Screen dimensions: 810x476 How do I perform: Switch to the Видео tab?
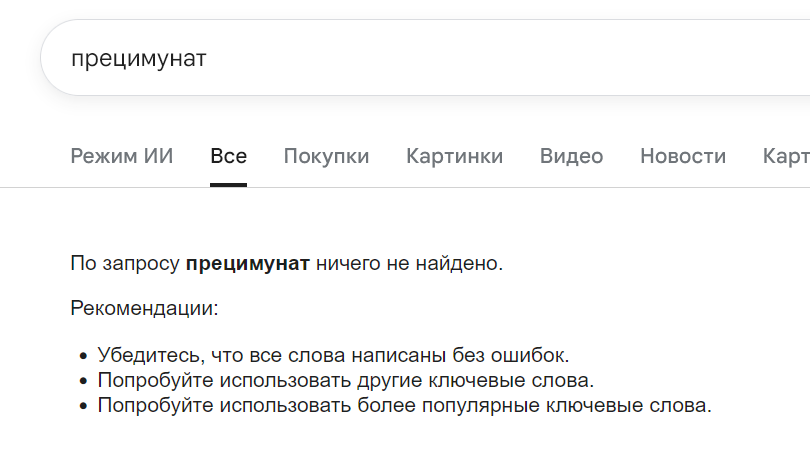click(571, 156)
